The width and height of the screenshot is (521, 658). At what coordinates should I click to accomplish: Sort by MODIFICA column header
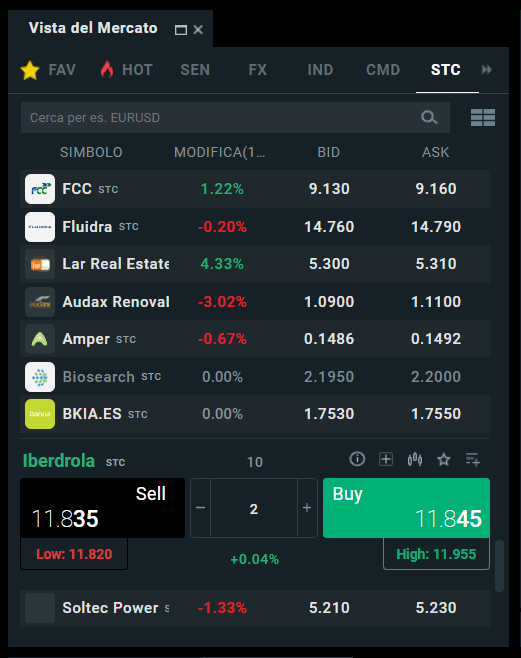(x=219, y=152)
